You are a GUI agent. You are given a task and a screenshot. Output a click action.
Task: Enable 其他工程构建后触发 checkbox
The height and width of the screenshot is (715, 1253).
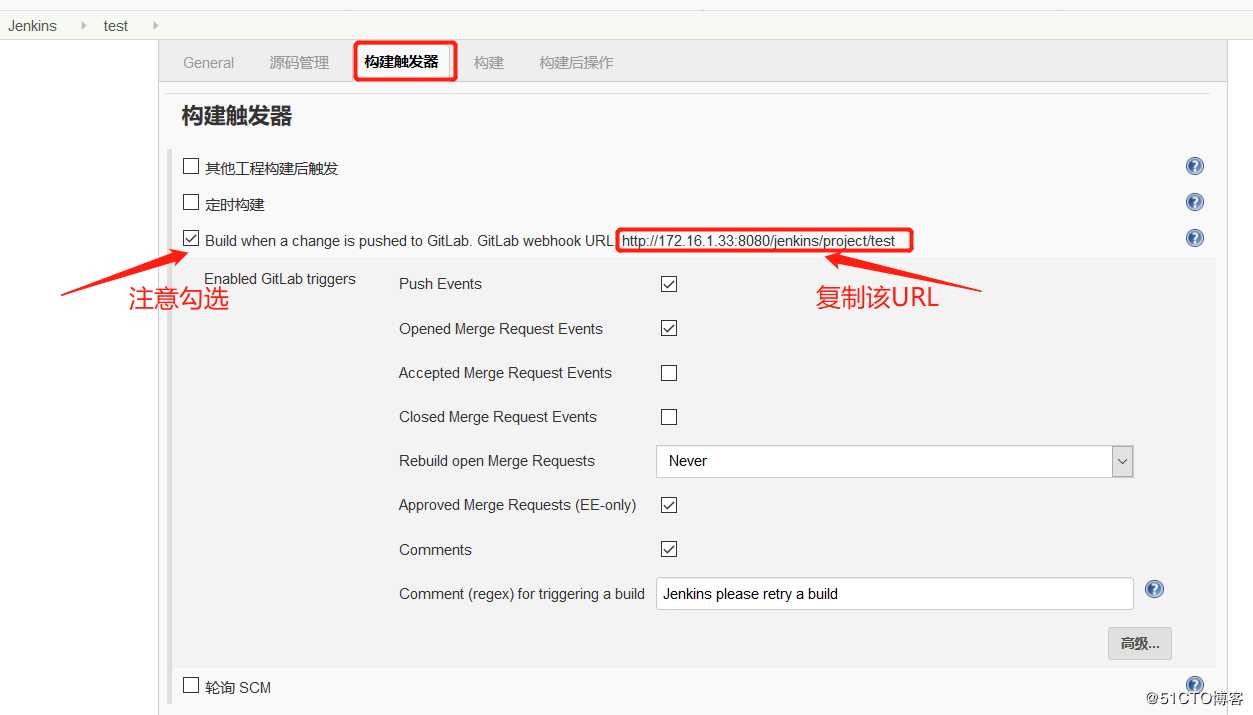[191, 167]
